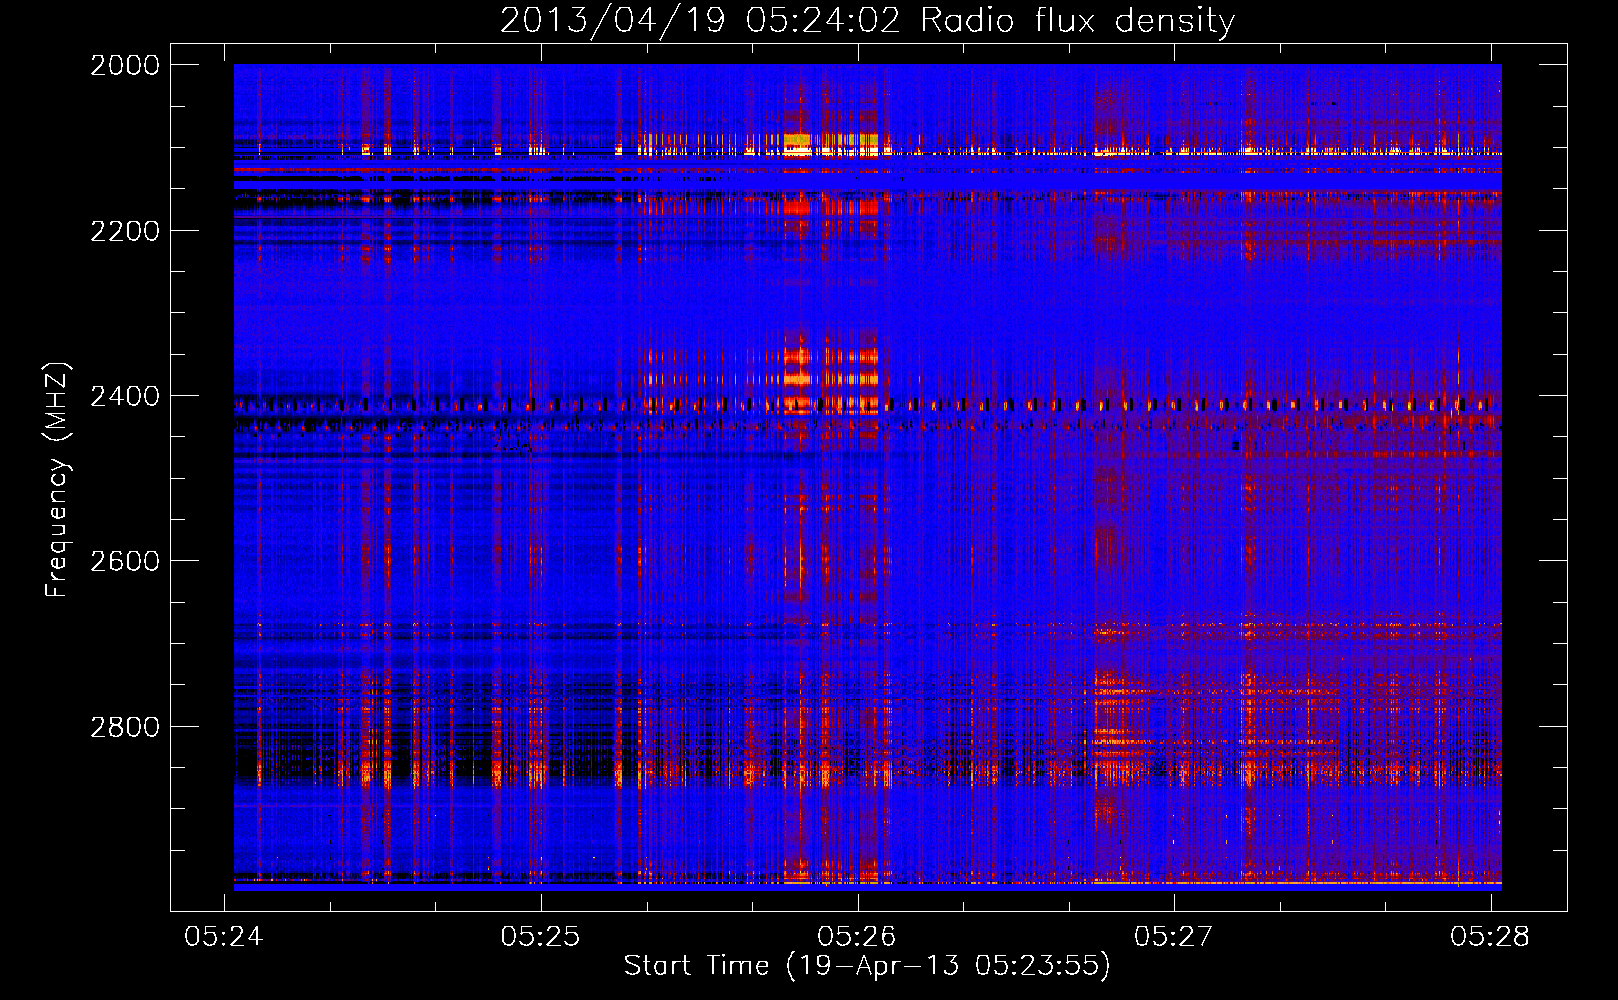Click the 05:27 time tick label
This screenshot has height=1000, width=1618.
[1174, 936]
